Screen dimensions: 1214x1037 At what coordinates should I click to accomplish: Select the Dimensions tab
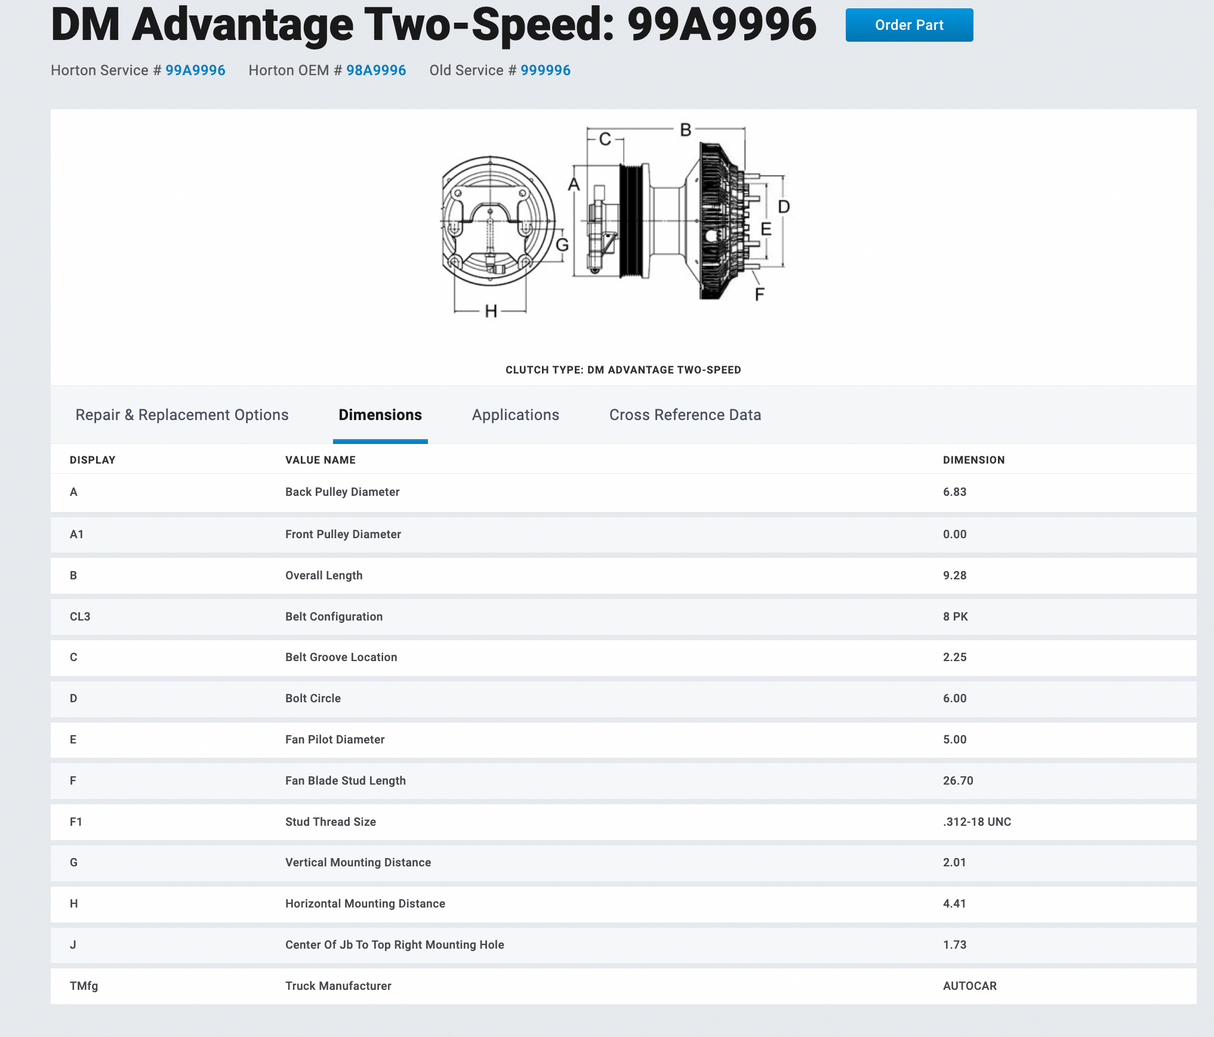tap(380, 415)
